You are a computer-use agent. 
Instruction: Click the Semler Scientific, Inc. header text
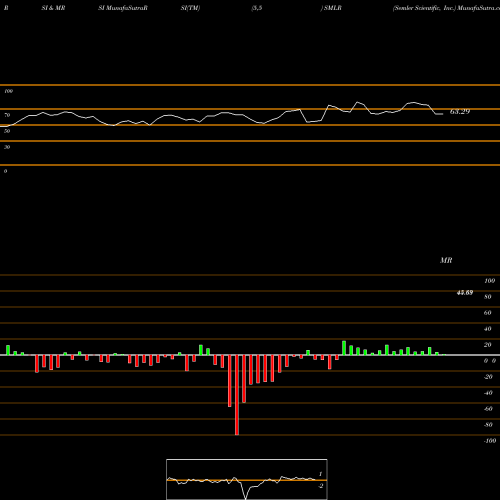424,8
